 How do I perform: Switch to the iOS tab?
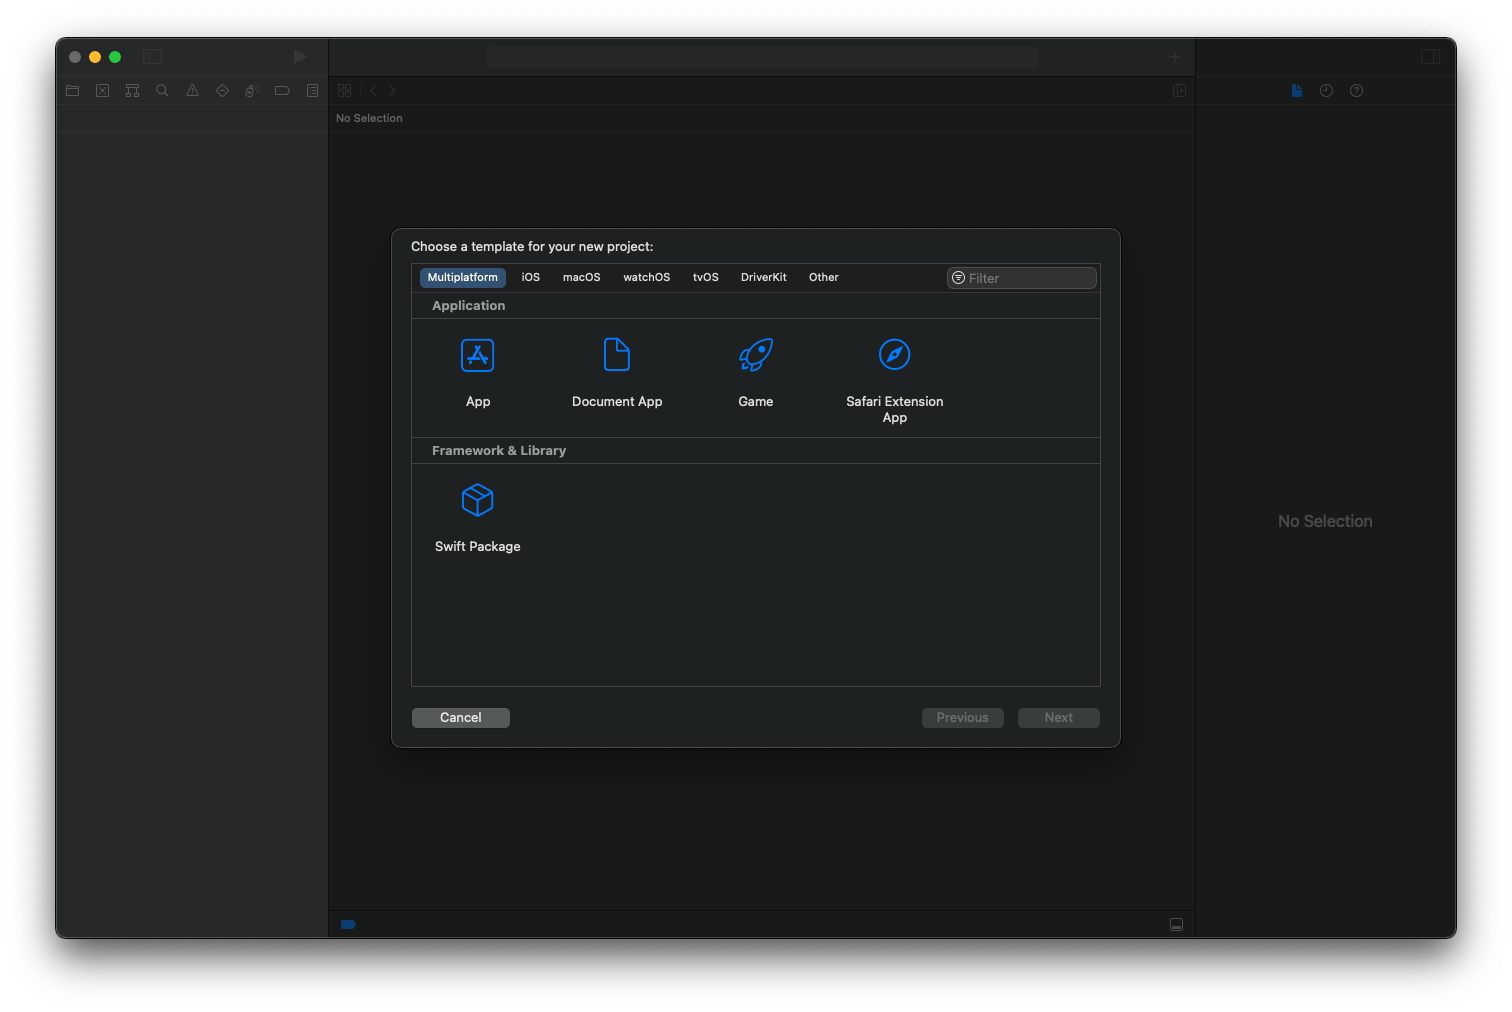pyautogui.click(x=531, y=278)
